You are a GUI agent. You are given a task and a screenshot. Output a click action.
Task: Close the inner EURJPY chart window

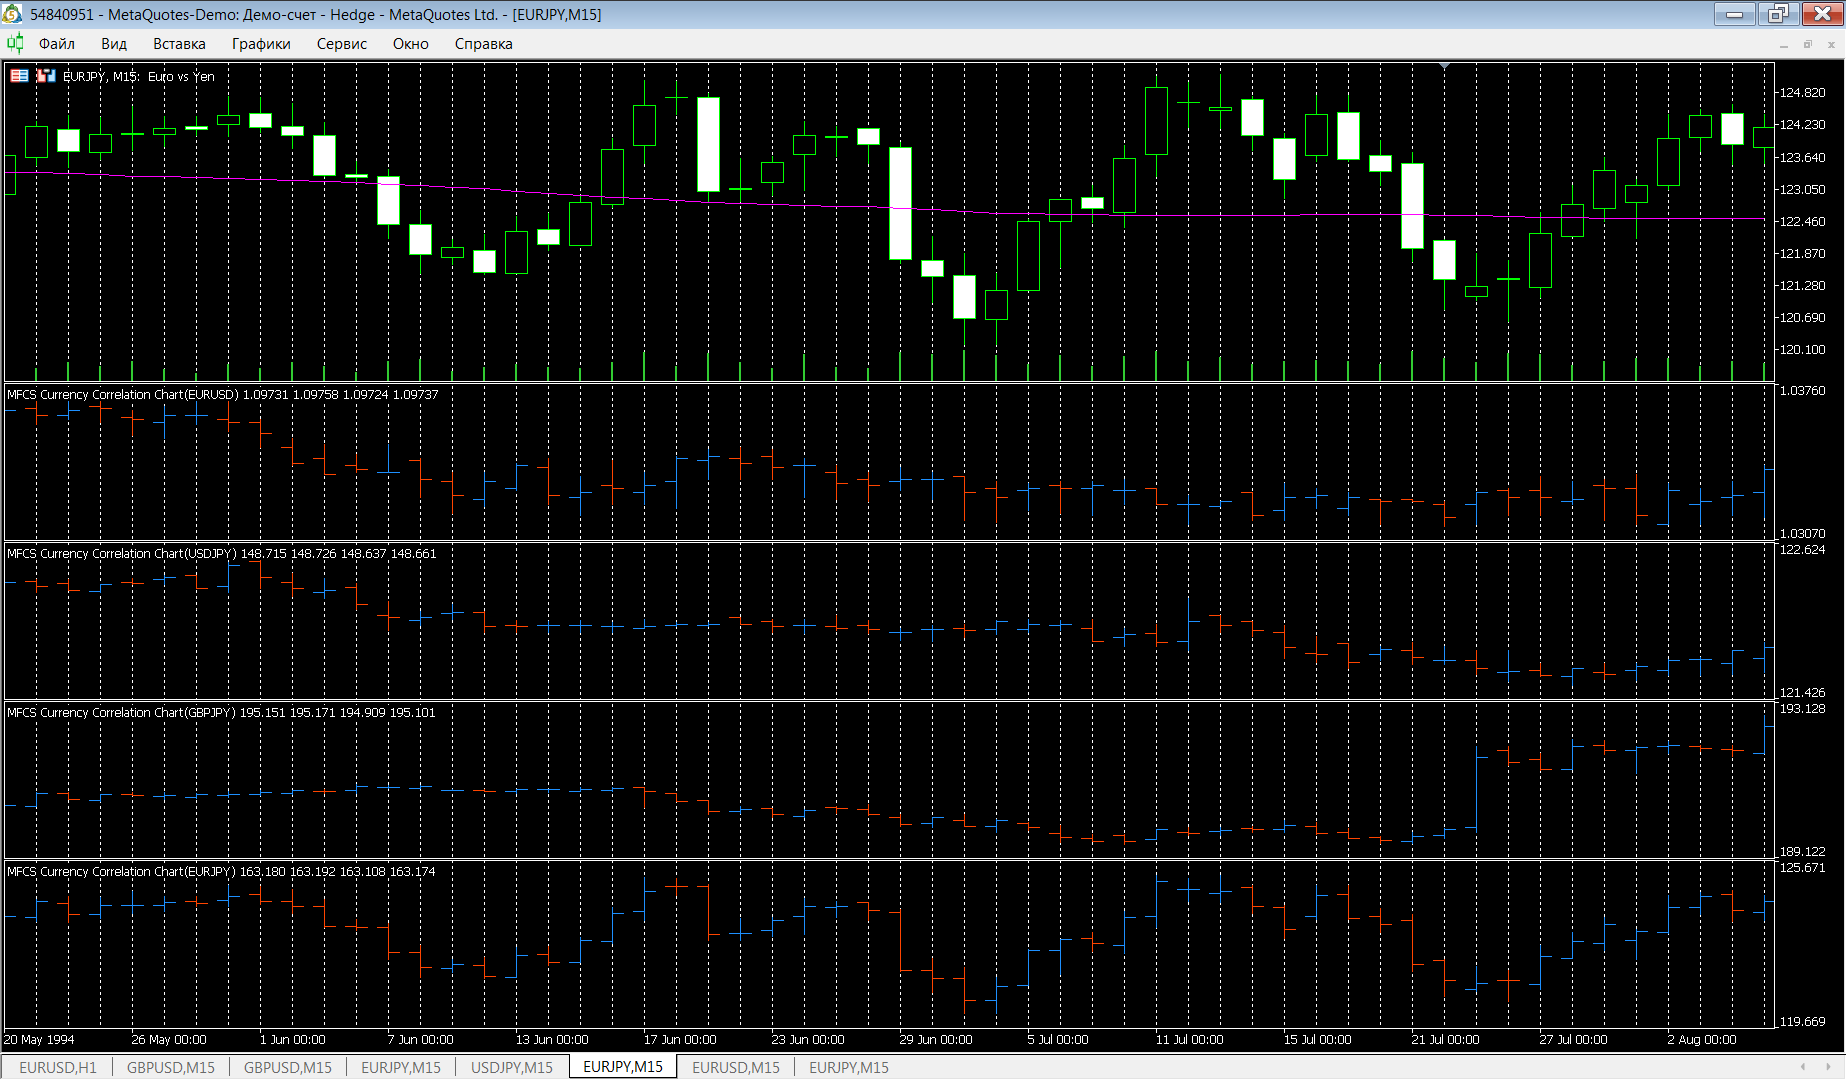coord(1832,44)
